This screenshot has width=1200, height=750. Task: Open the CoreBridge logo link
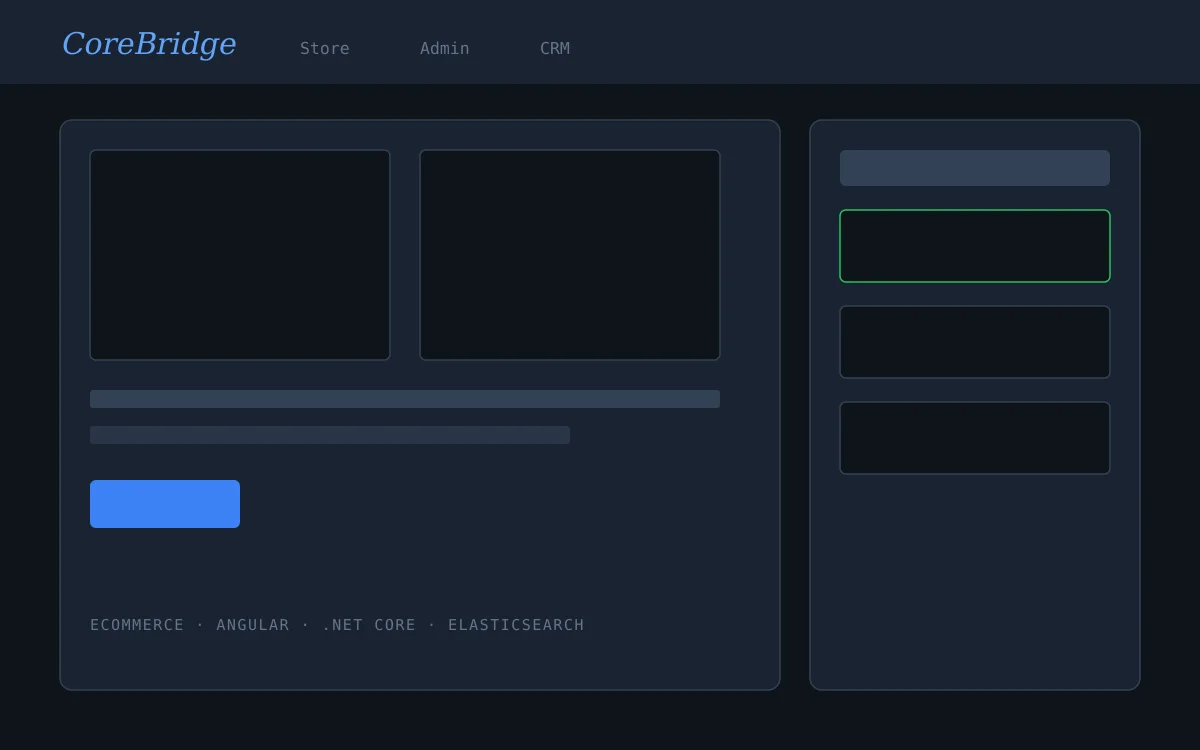(149, 44)
